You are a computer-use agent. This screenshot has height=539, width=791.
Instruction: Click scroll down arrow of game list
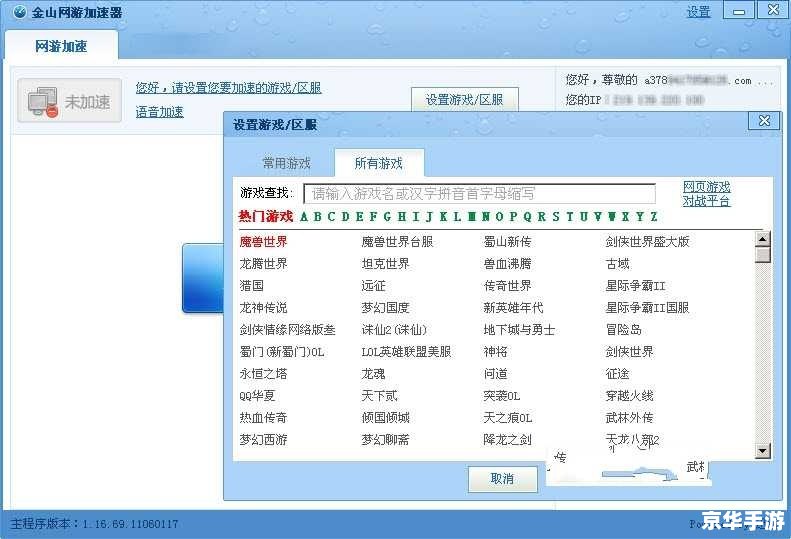pos(762,450)
